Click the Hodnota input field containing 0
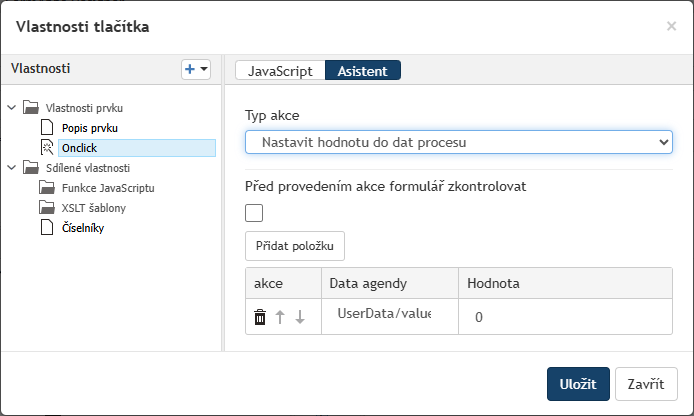The height and width of the screenshot is (416, 694). pos(565,317)
